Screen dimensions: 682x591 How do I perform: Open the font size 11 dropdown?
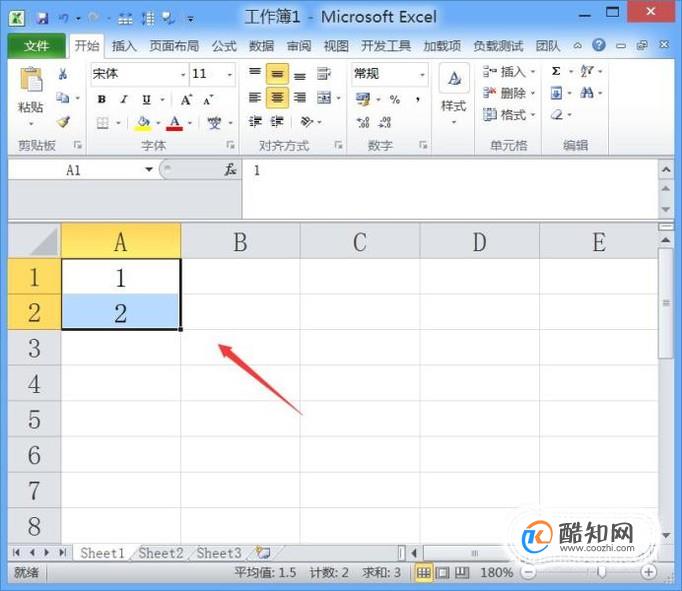(230, 74)
